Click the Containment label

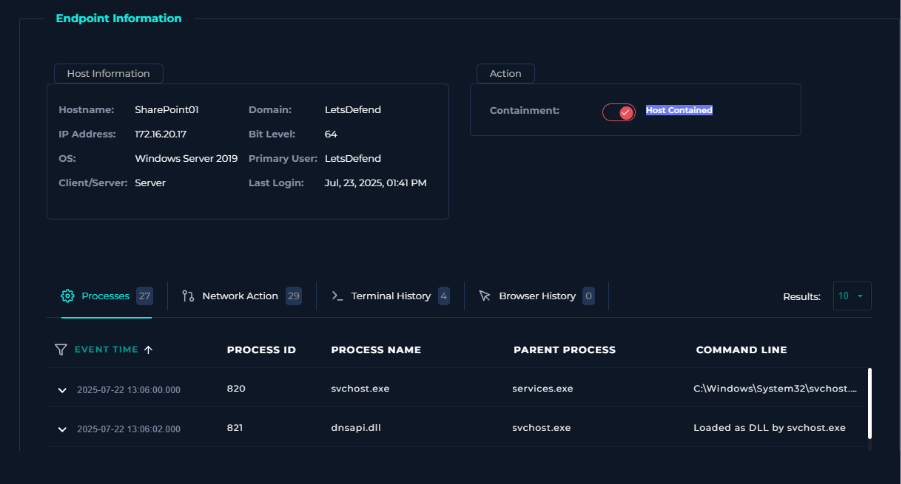pos(524,110)
